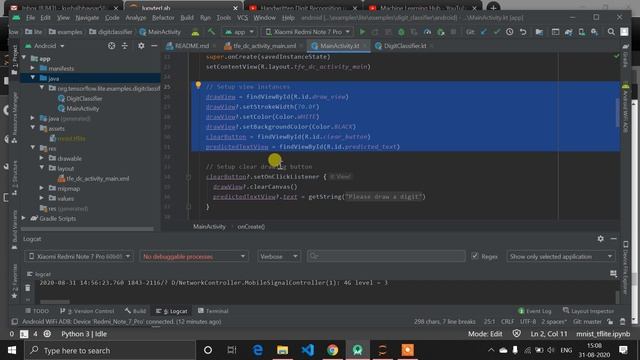Collapse the java folder in tree
This screenshot has height=360, width=640.
[33, 78]
